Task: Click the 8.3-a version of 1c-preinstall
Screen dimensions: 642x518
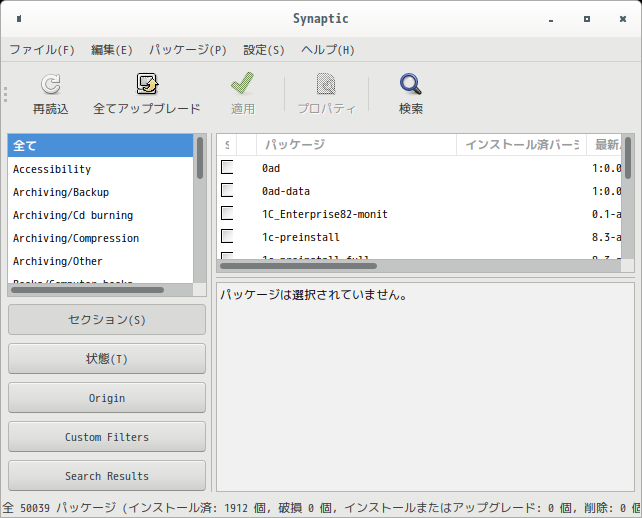Action: pos(607,237)
